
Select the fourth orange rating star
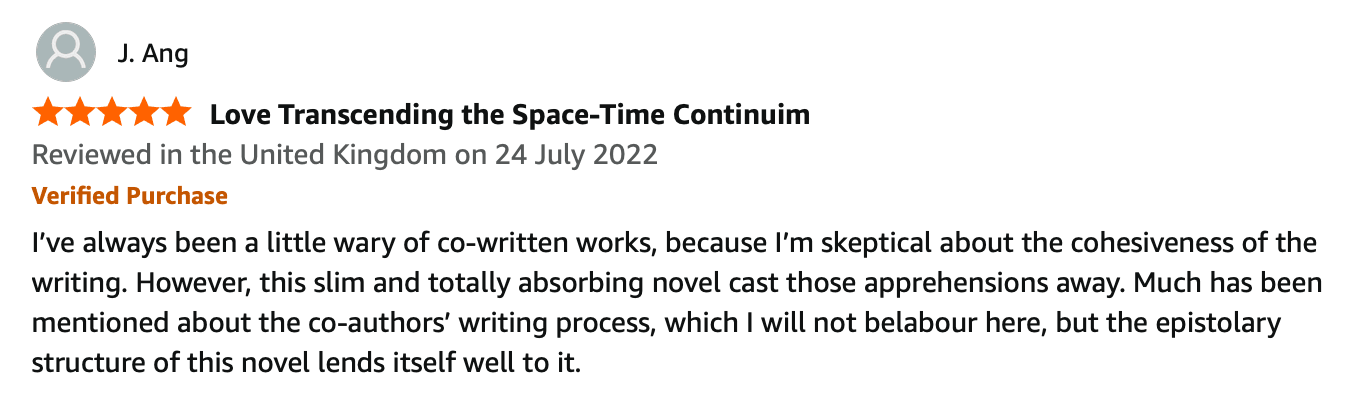click(x=143, y=113)
